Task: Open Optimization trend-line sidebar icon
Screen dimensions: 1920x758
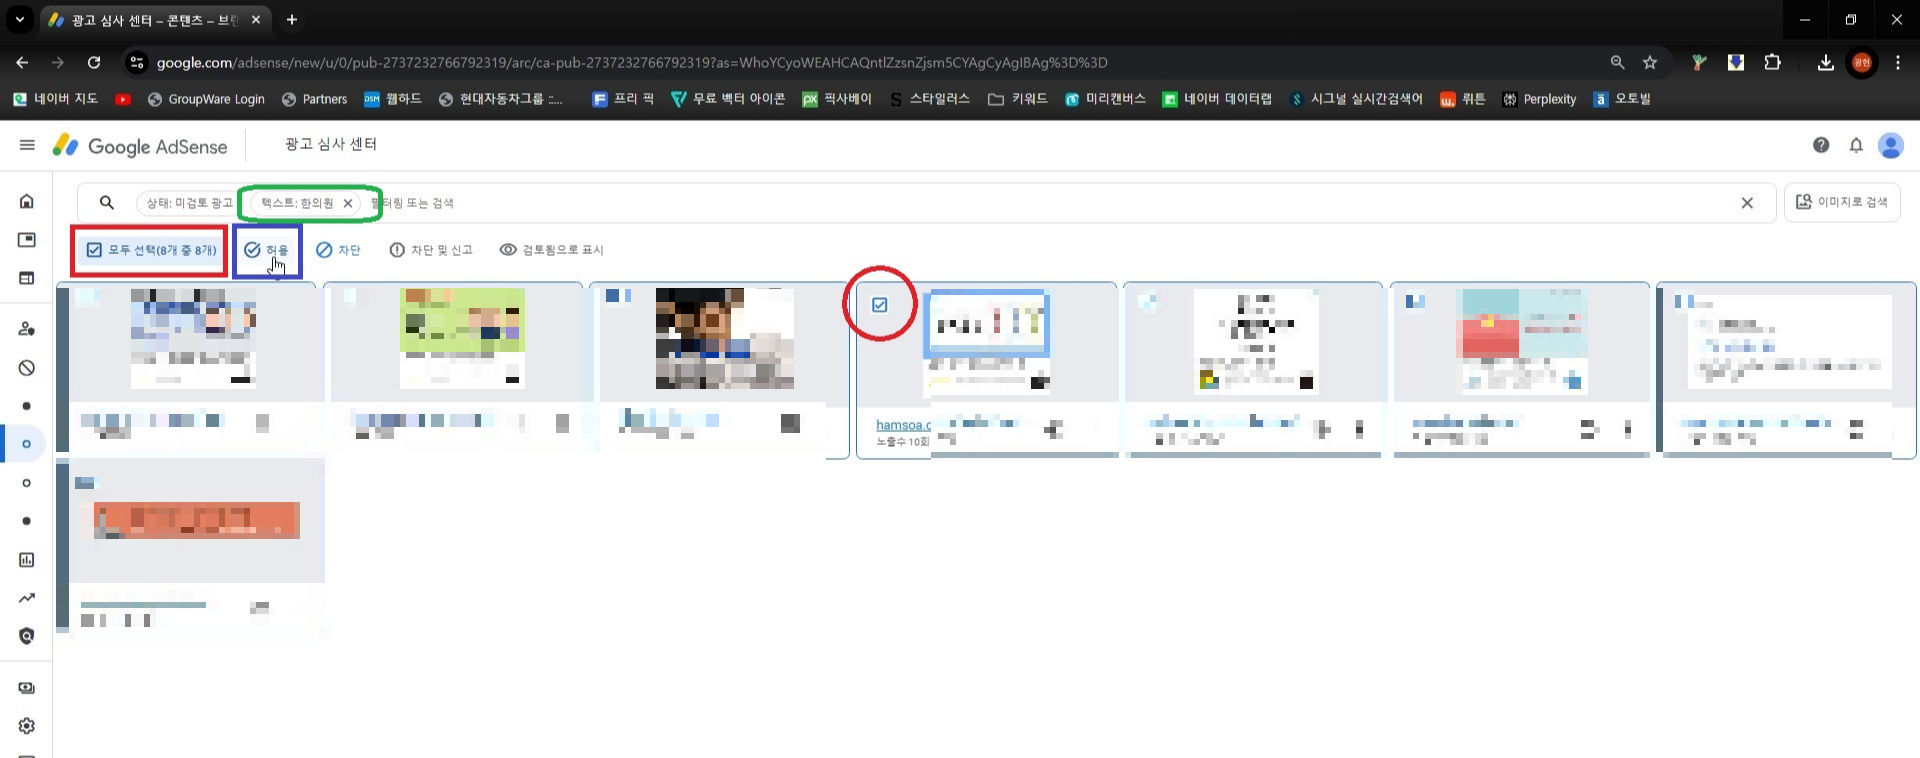Action: 27,598
